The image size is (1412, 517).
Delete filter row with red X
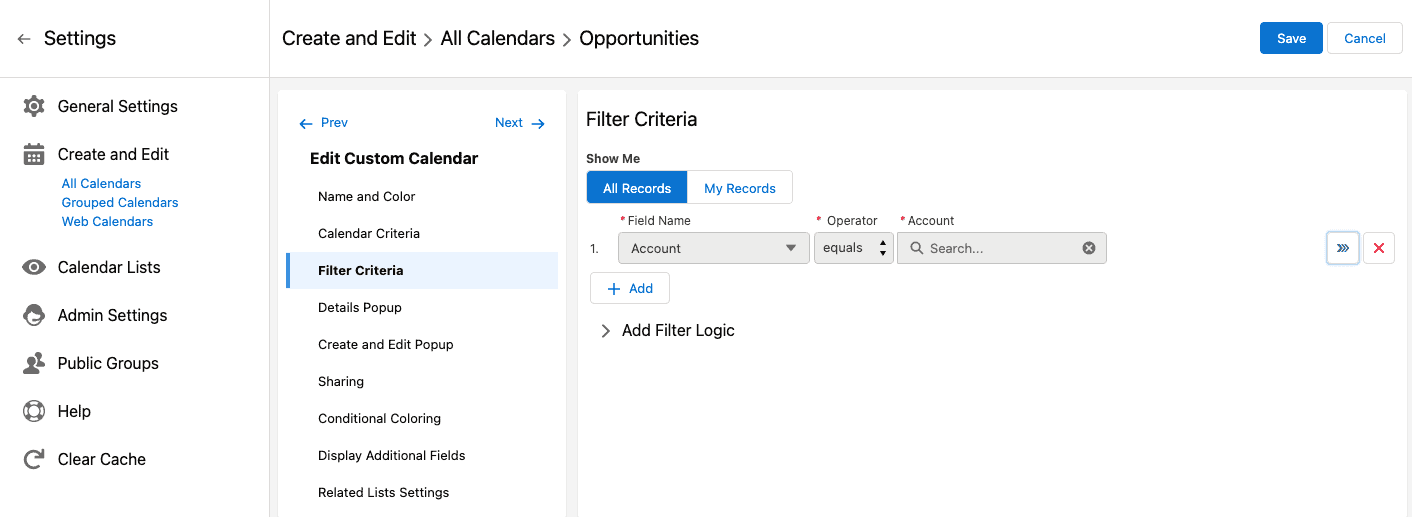pos(1379,248)
